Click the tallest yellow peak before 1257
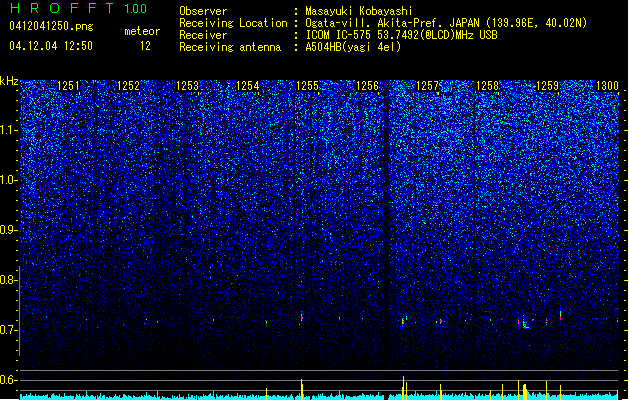 403,388
